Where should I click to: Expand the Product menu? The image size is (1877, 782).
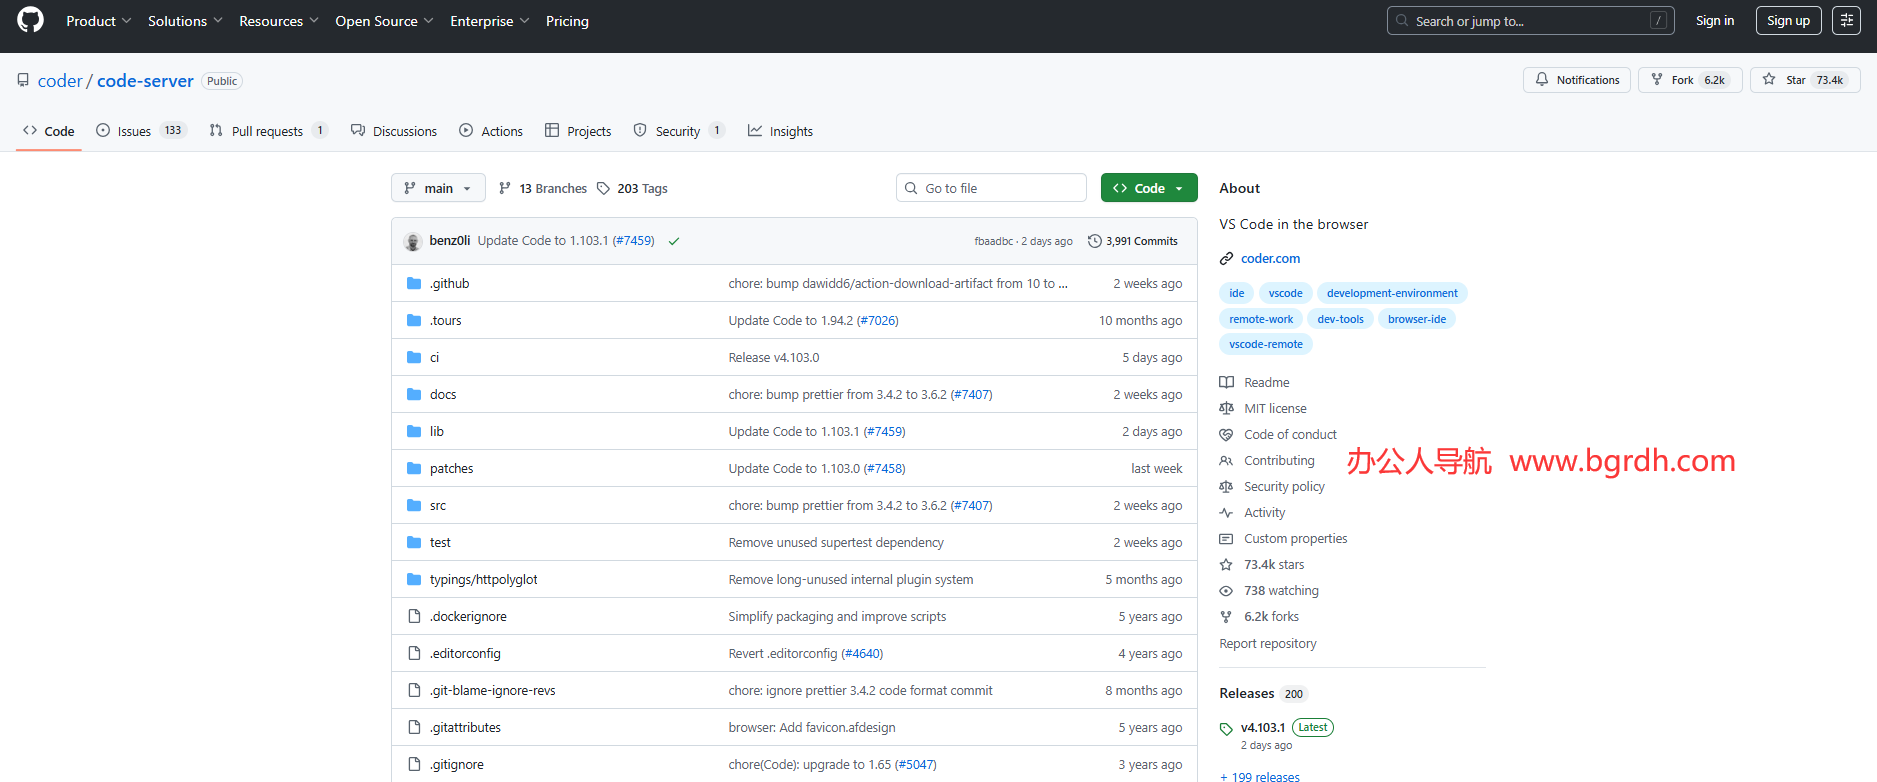(x=98, y=21)
